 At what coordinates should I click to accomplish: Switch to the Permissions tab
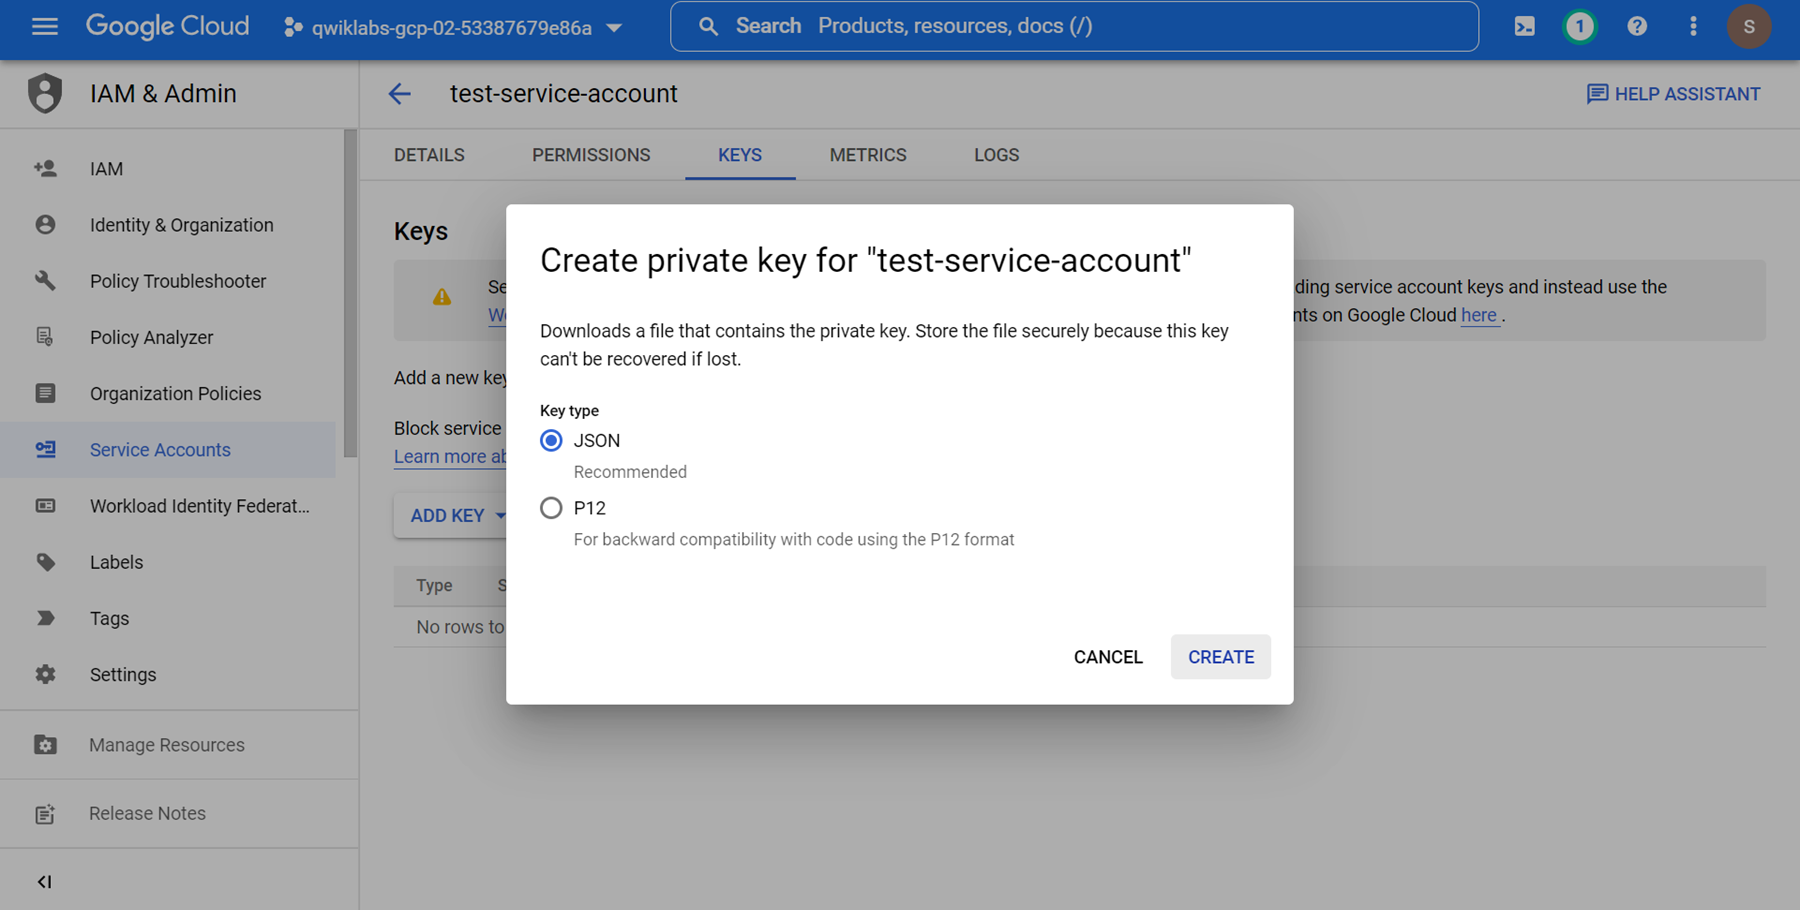coord(591,155)
